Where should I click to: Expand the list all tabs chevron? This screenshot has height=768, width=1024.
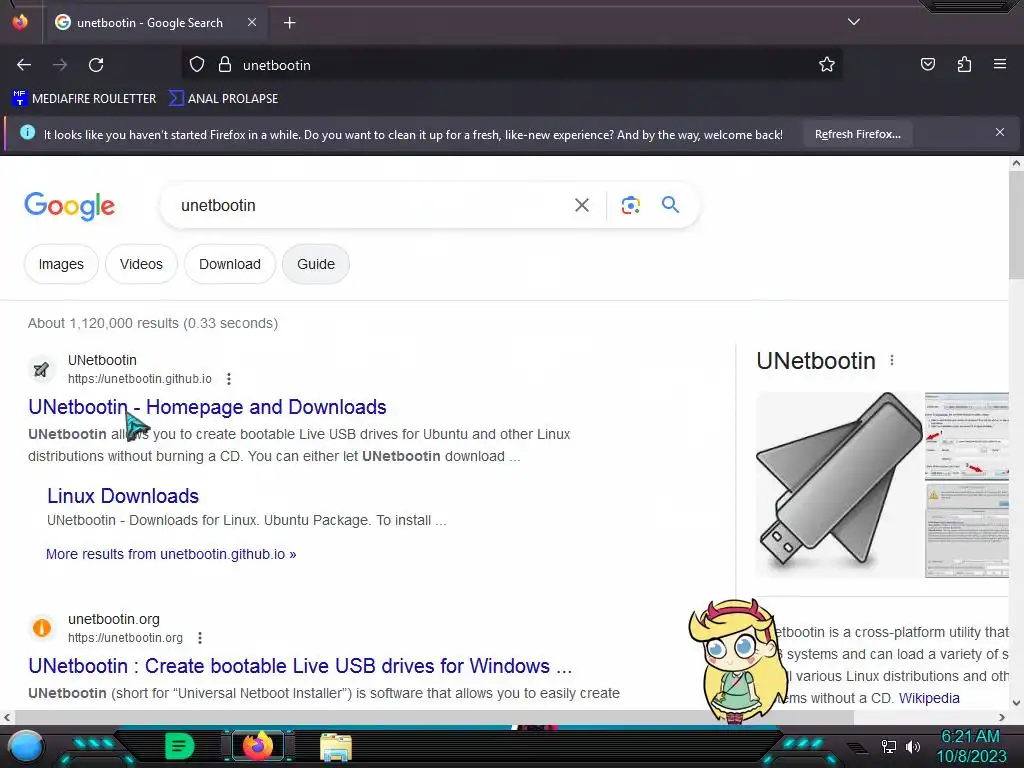tap(854, 22)
